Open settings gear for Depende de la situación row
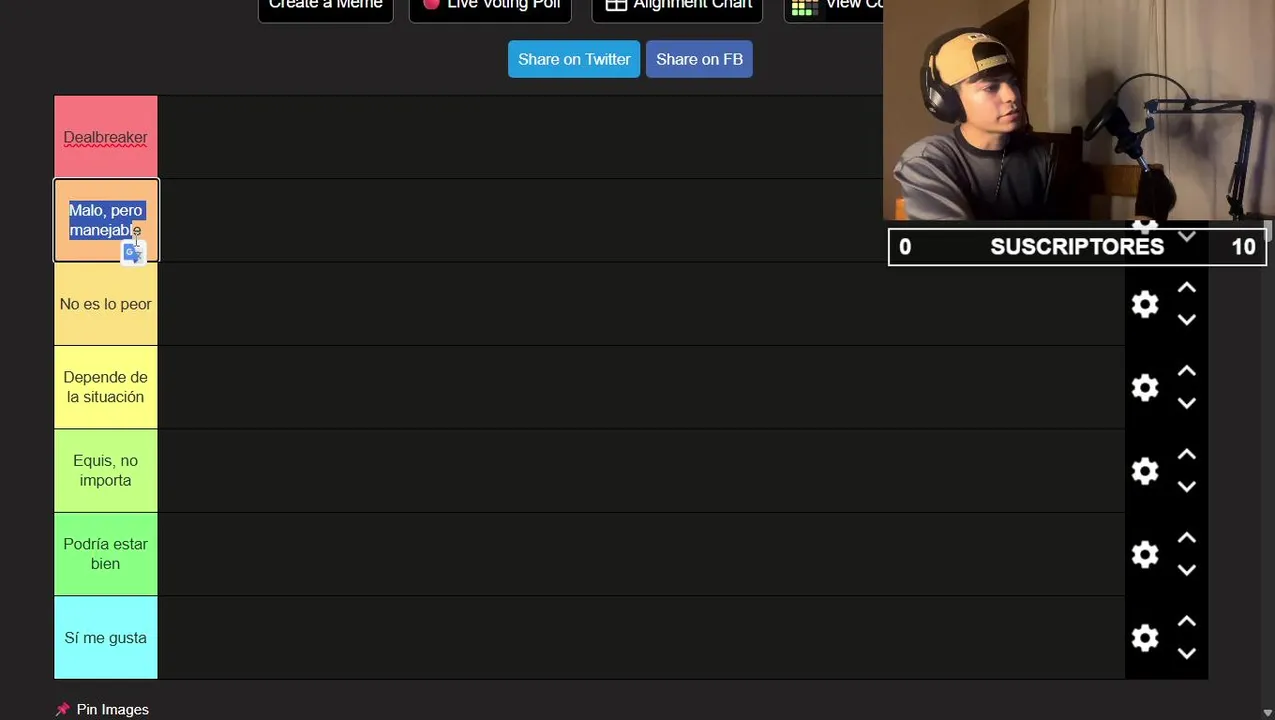 (x=1145, y=387)
